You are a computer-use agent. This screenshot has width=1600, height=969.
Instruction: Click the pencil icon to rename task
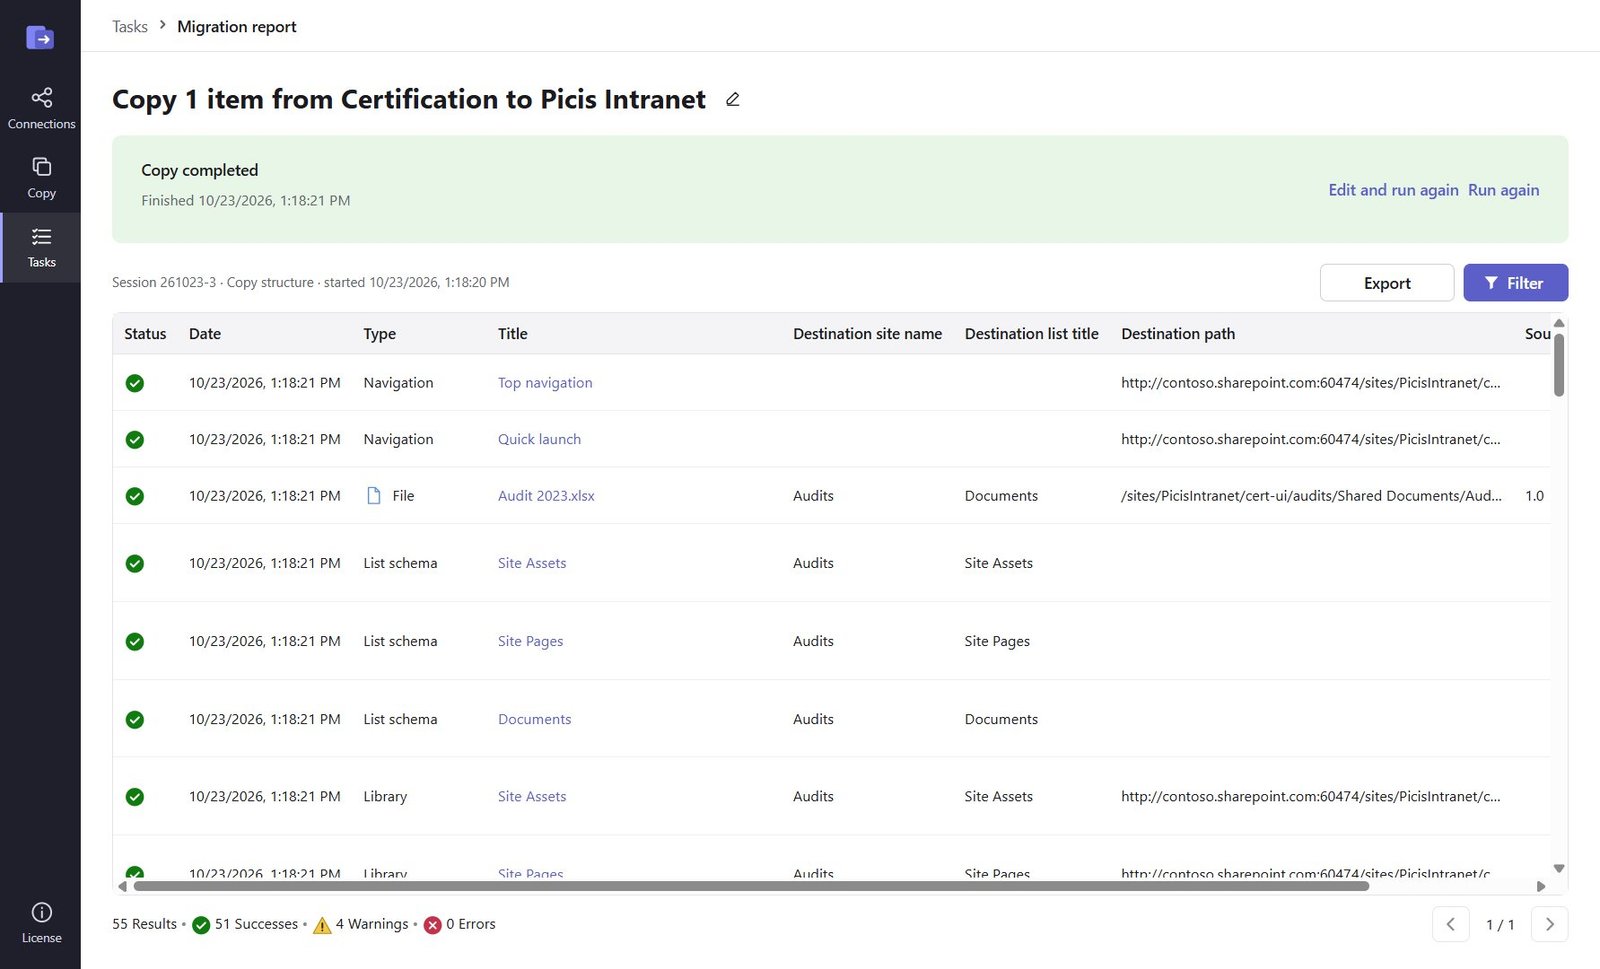pyautogui.click(x=733, y=99)
